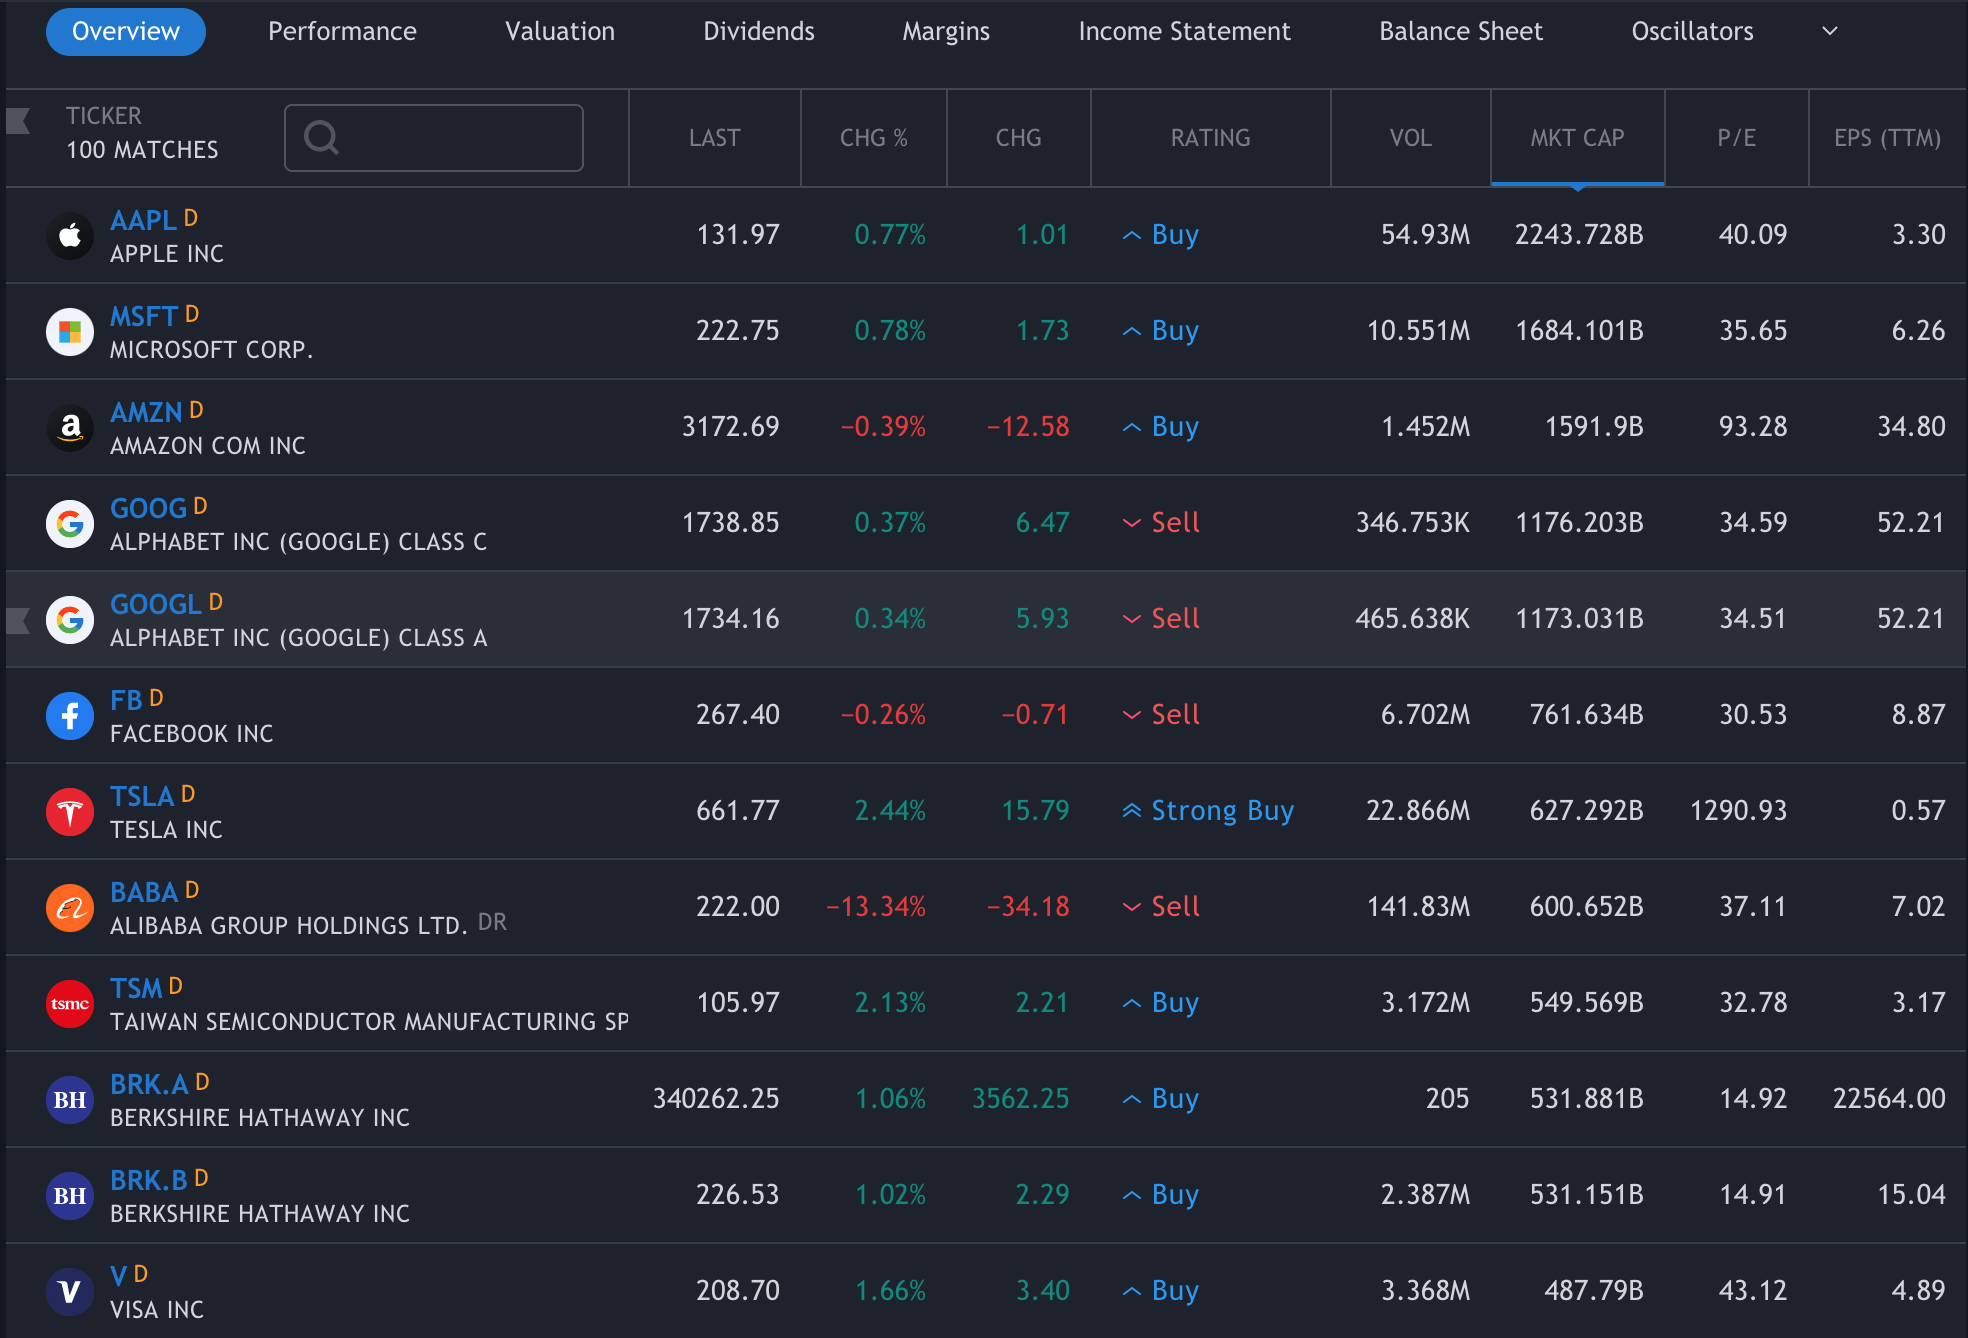Open the TSM ticker link
Viewport: 1968px width, 1338px height.
(x=136, y=988)
